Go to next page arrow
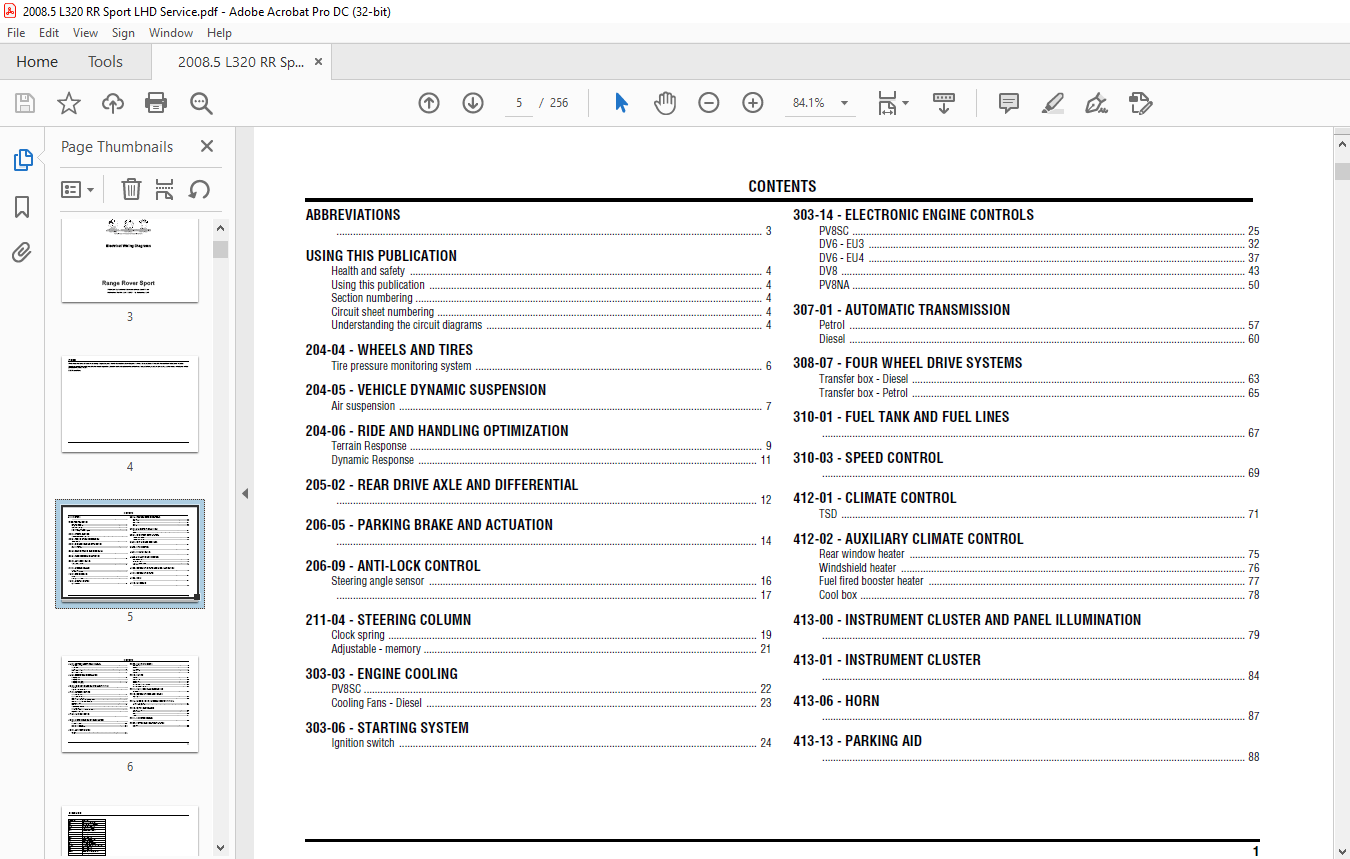 (x=473, y=103)
